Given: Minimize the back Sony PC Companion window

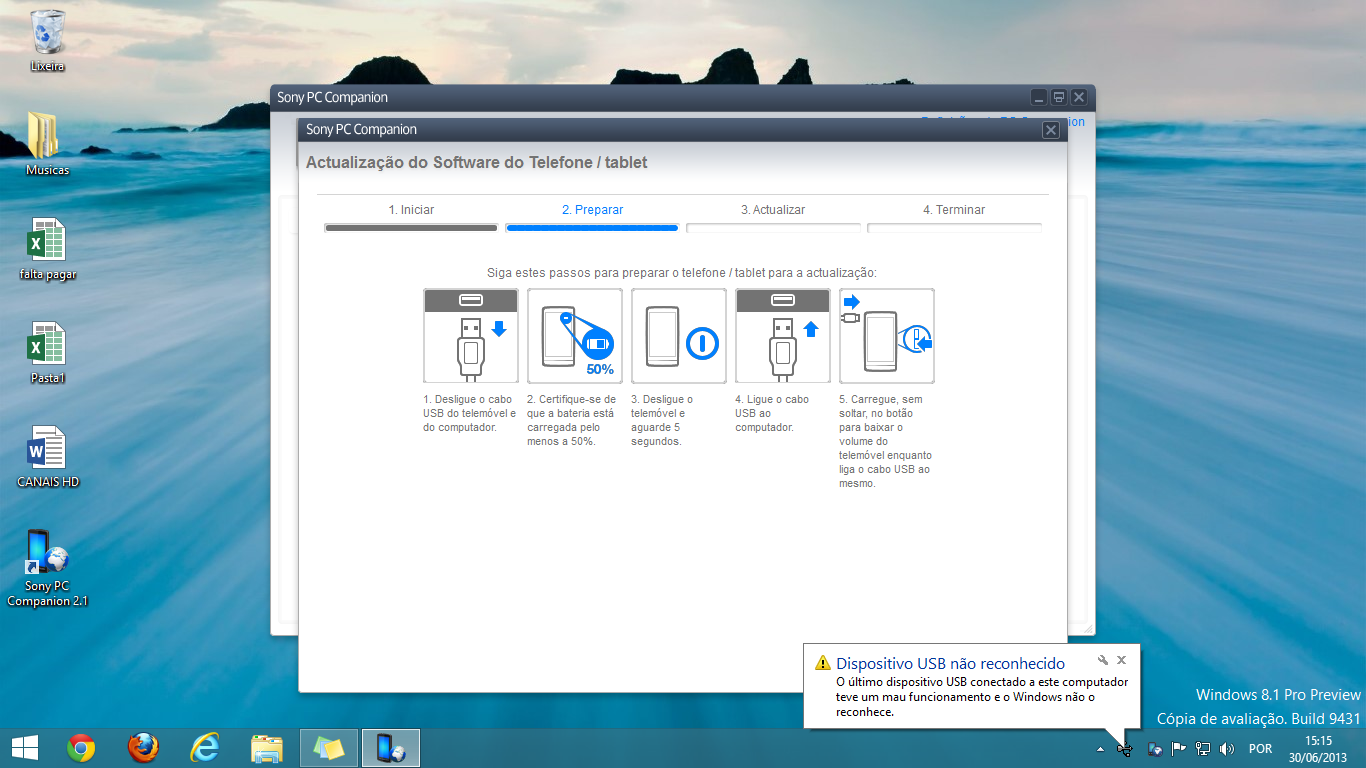Looking at the screenshot, I should tap(1039, 97).
